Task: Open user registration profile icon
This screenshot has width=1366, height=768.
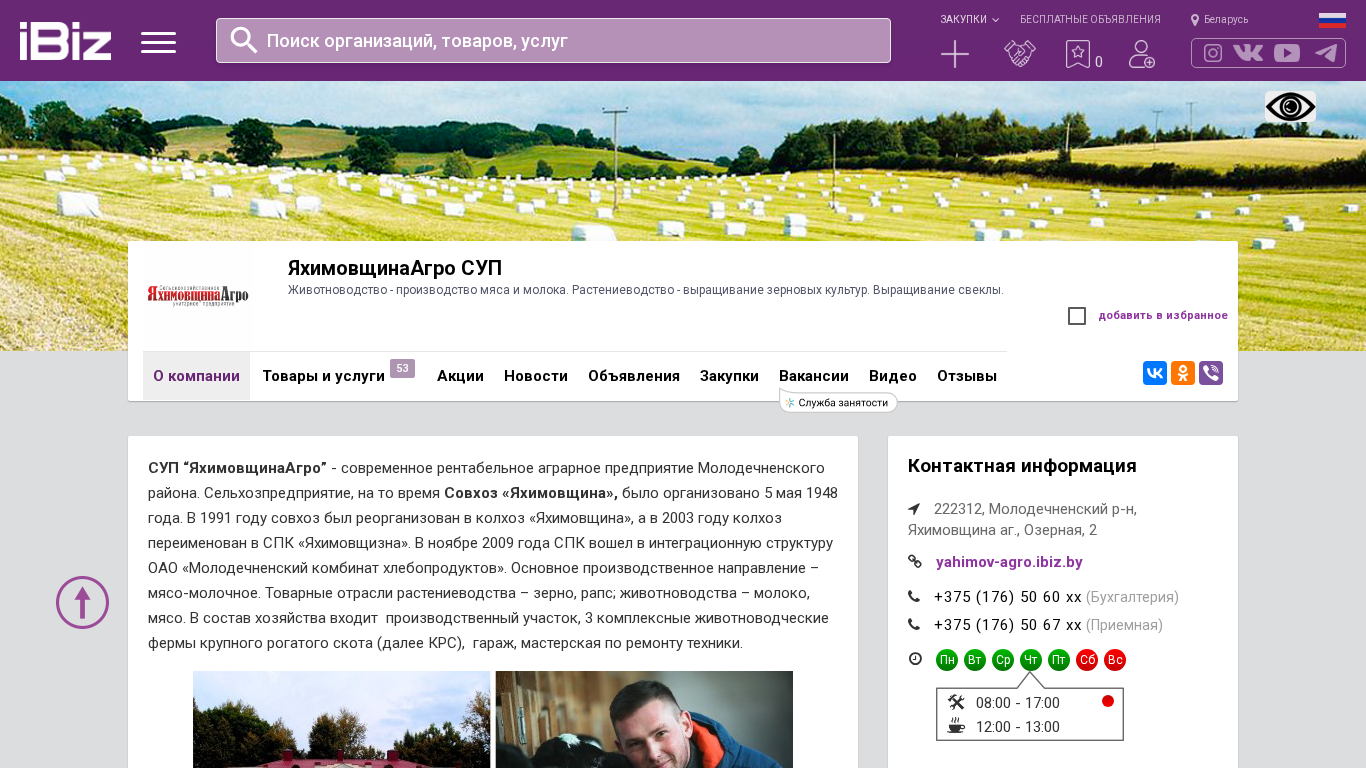Action: click(x=1142, y=54)
